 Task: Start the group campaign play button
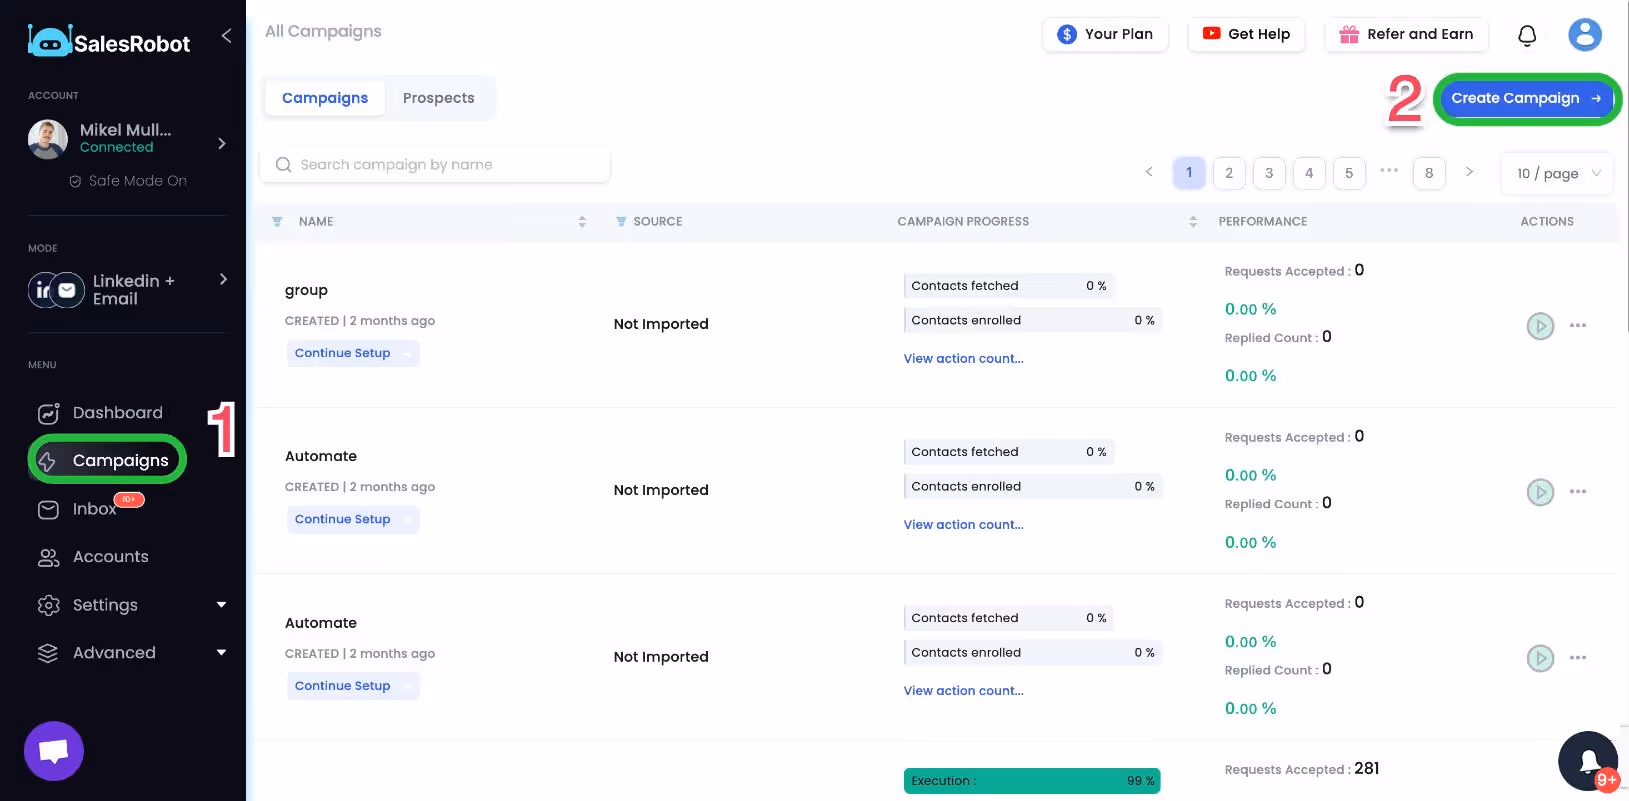[1540, 326]
